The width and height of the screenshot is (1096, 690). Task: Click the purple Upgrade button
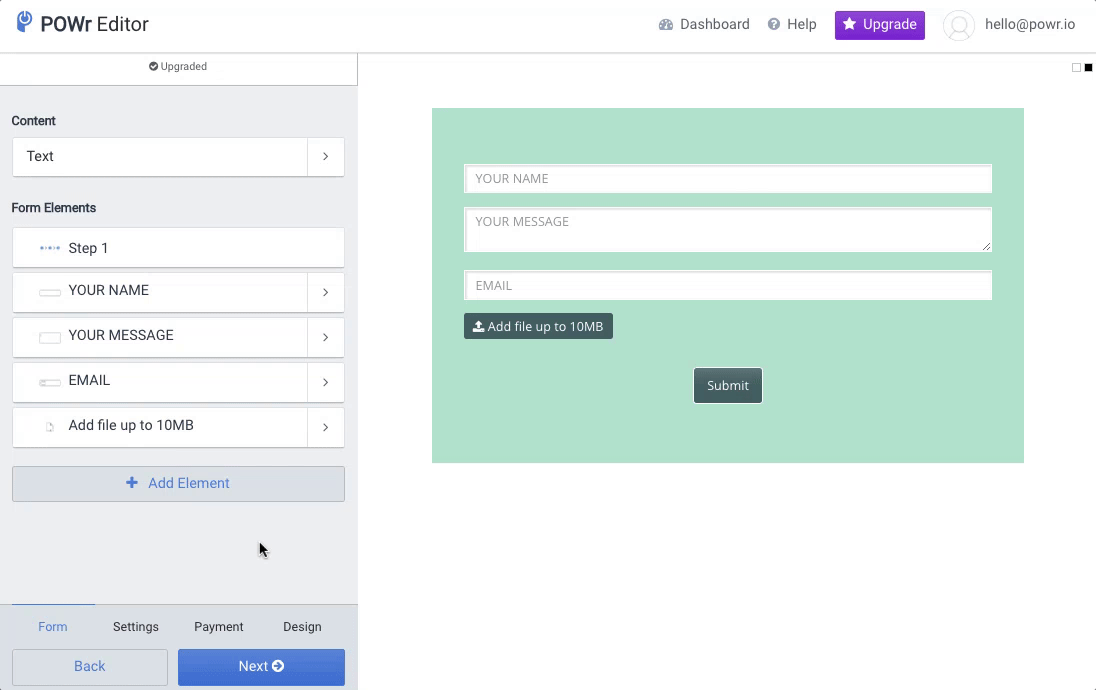tap(879, 25)
